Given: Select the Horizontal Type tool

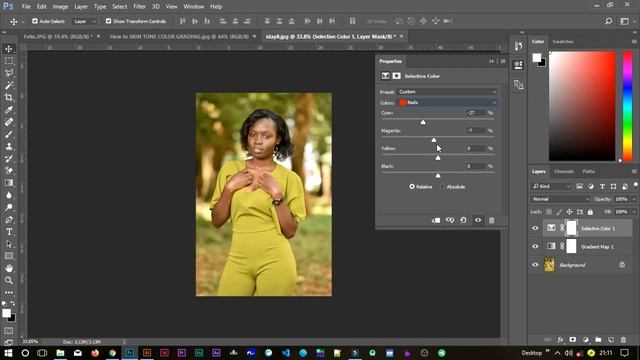Looking at the screenshot, I should click(9, 232).
